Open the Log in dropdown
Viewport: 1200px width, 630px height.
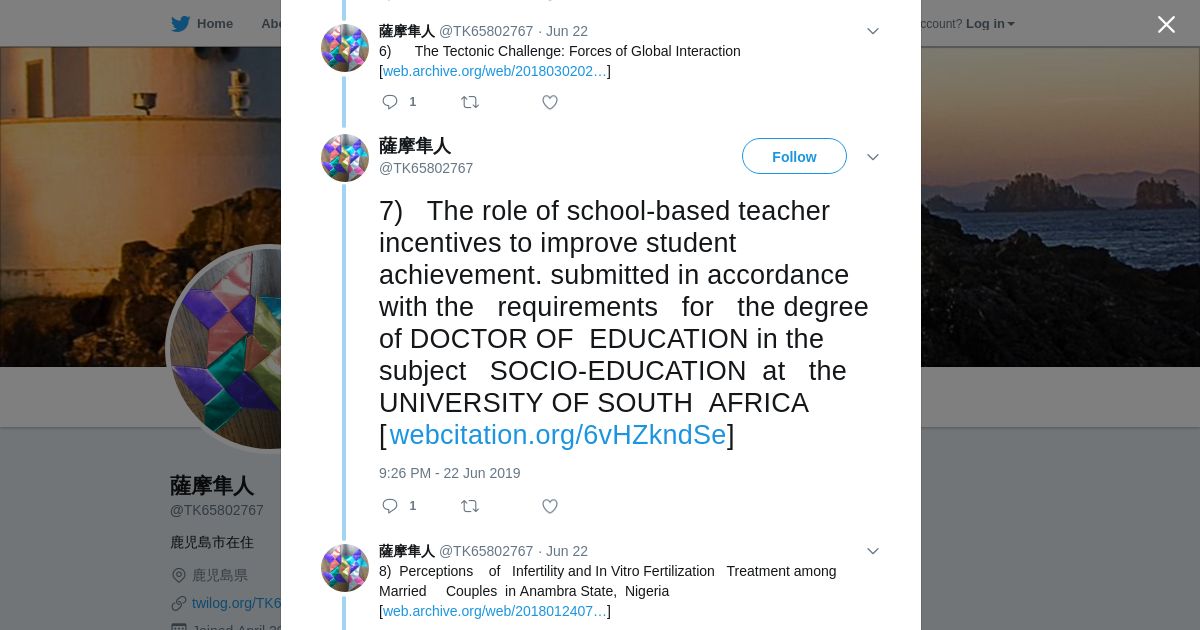(x=990, y=24)
